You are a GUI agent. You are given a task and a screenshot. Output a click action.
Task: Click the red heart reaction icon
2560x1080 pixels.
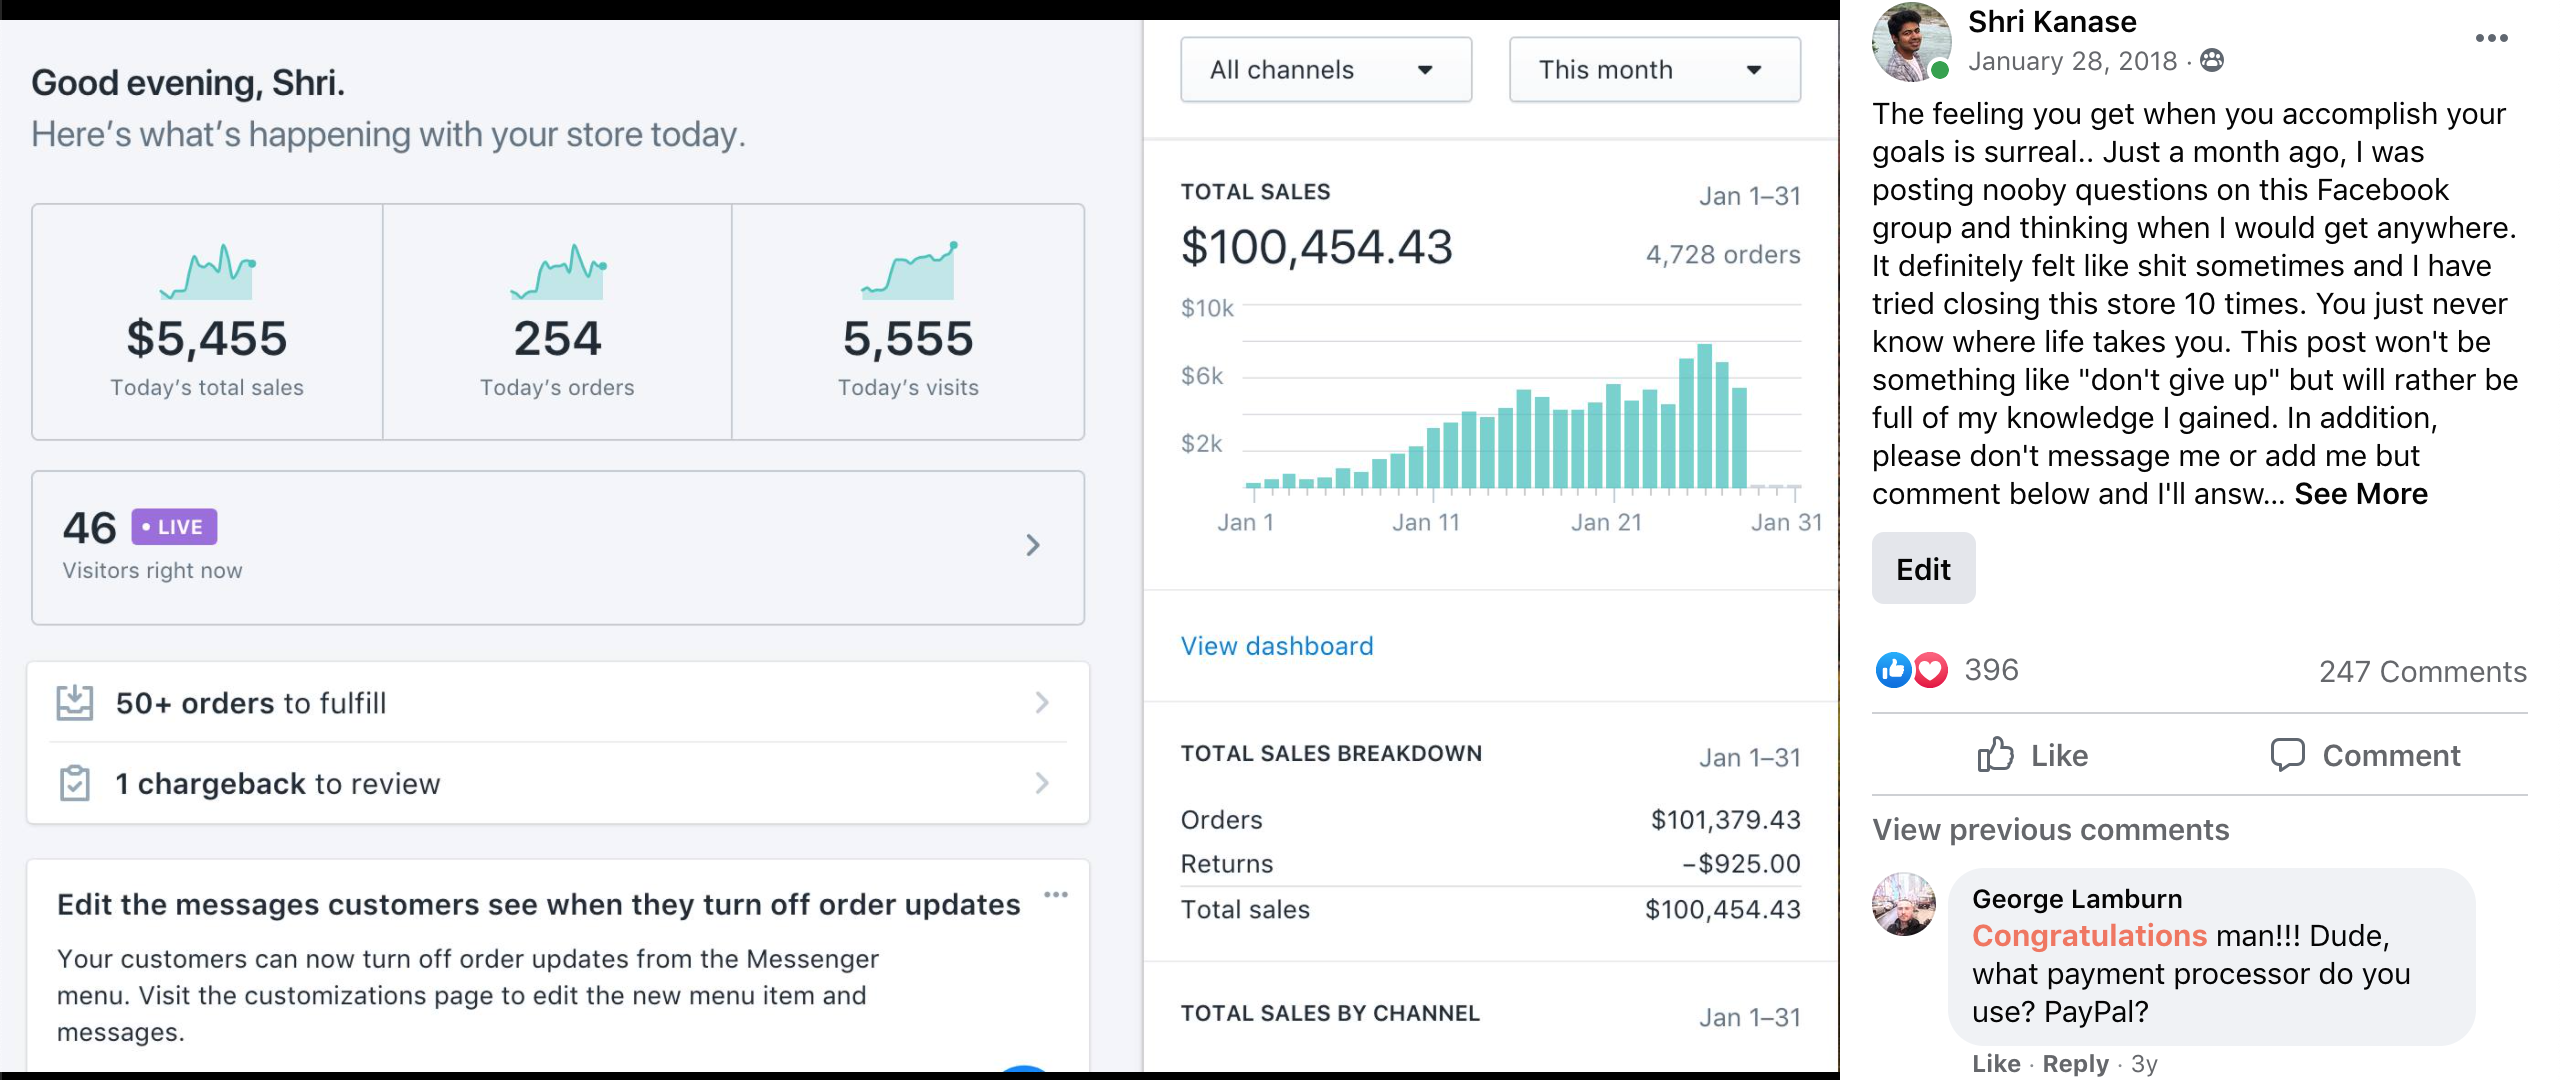1930,670
